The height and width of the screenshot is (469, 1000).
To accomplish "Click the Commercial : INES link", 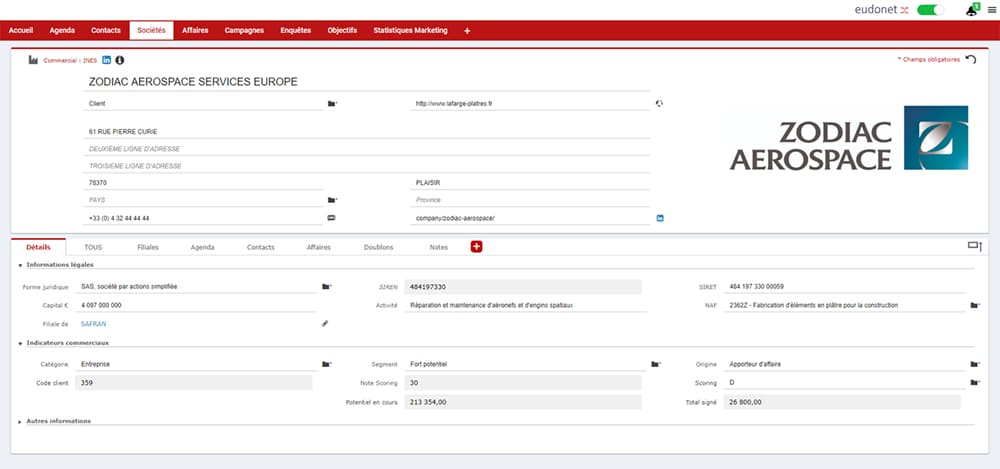I will (70, 61).
